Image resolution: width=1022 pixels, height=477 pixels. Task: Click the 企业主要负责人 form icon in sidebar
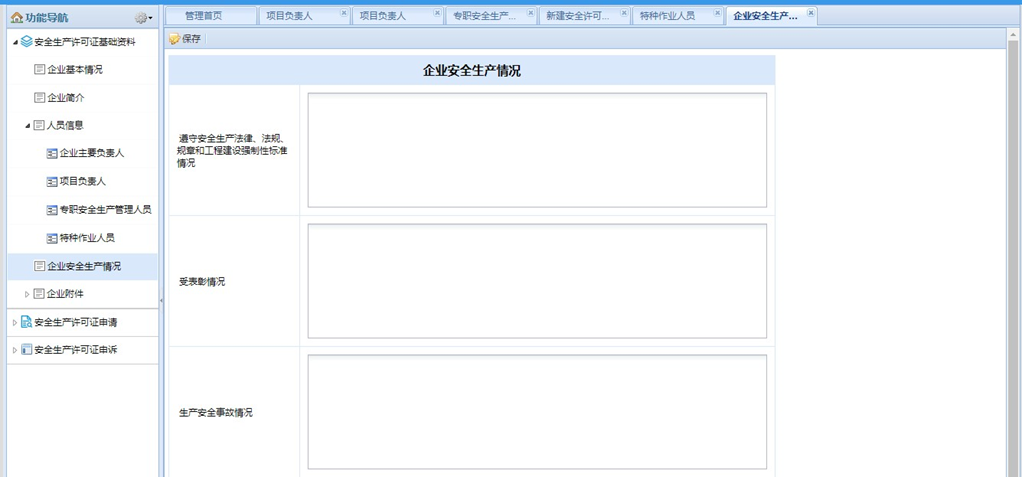pos(52,154)
